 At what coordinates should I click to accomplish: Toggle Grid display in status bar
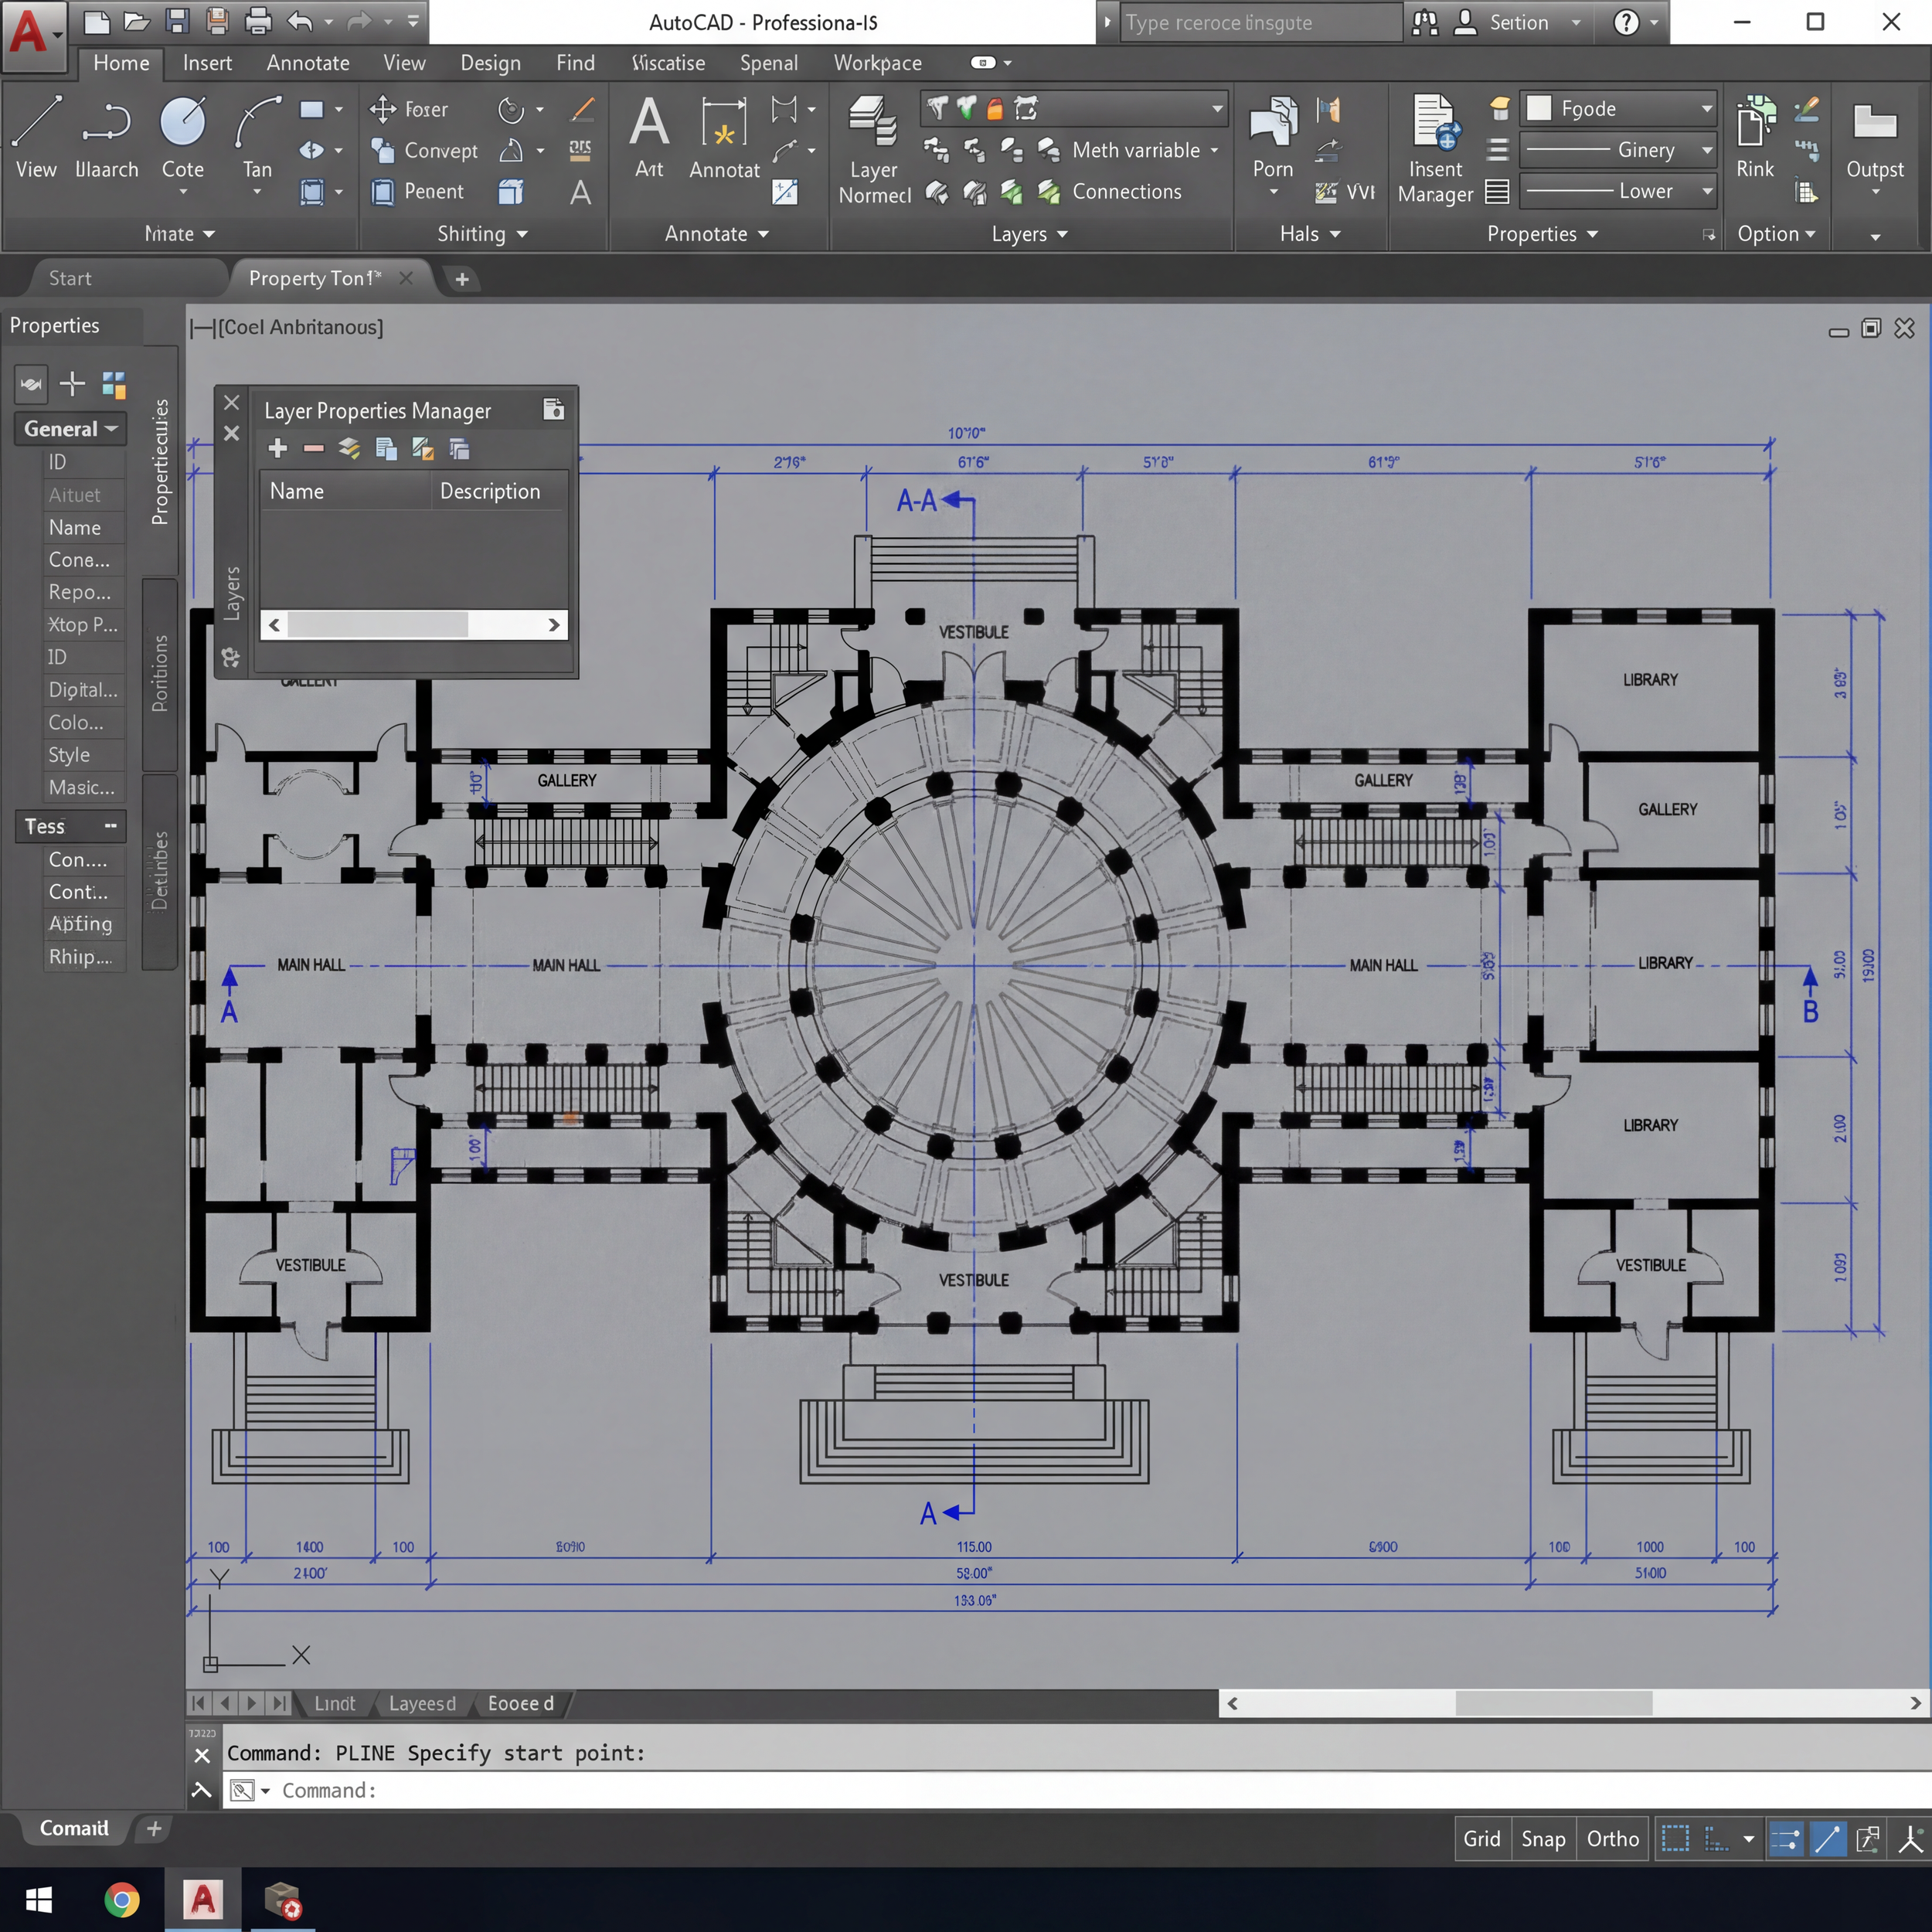coord(1481,1838)
